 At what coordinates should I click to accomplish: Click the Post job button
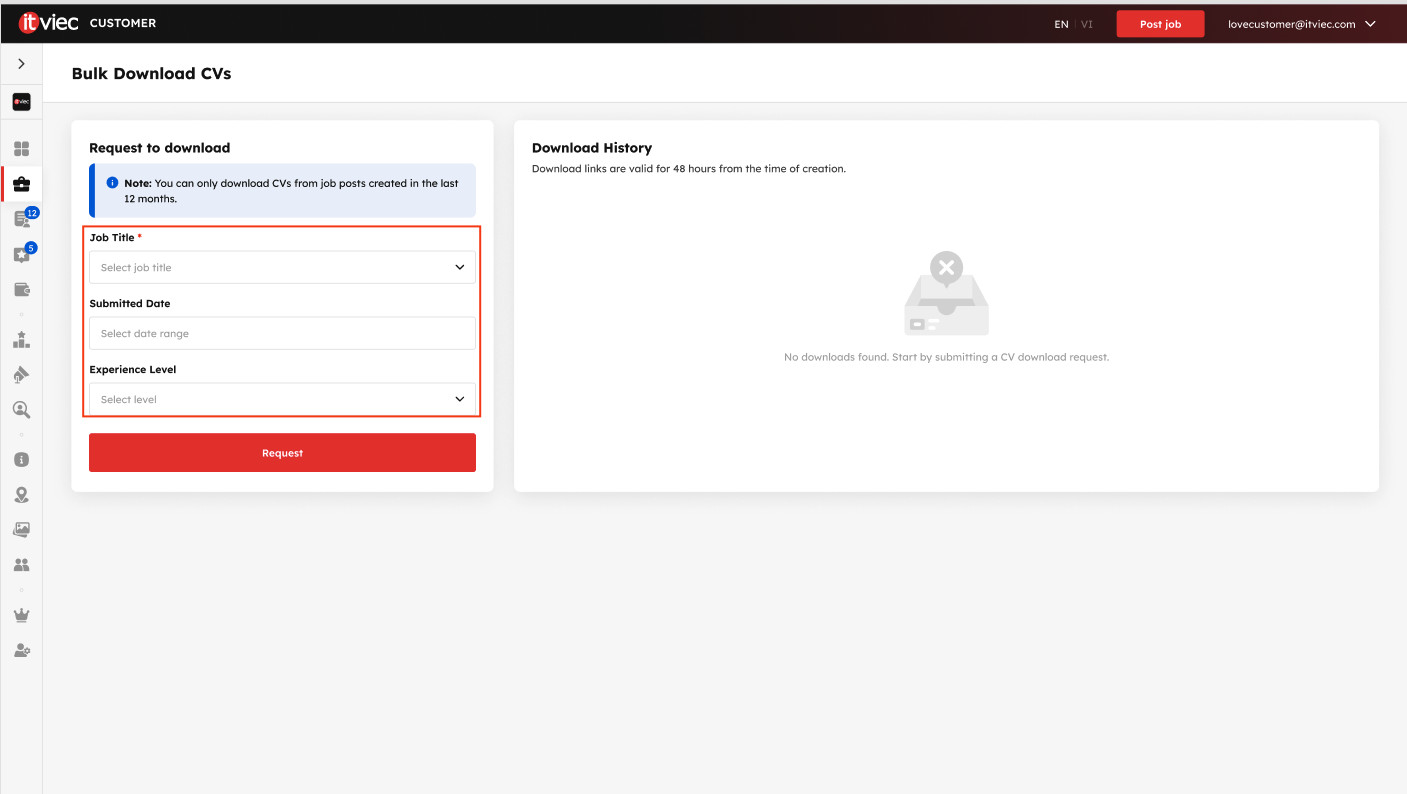pos(1160,24)
